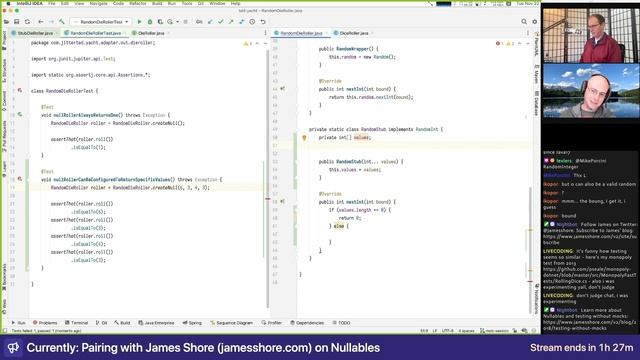Open the right editor tabs more-options icon
The height and width of the screenshot is (360, 640).
coord(528,33)
